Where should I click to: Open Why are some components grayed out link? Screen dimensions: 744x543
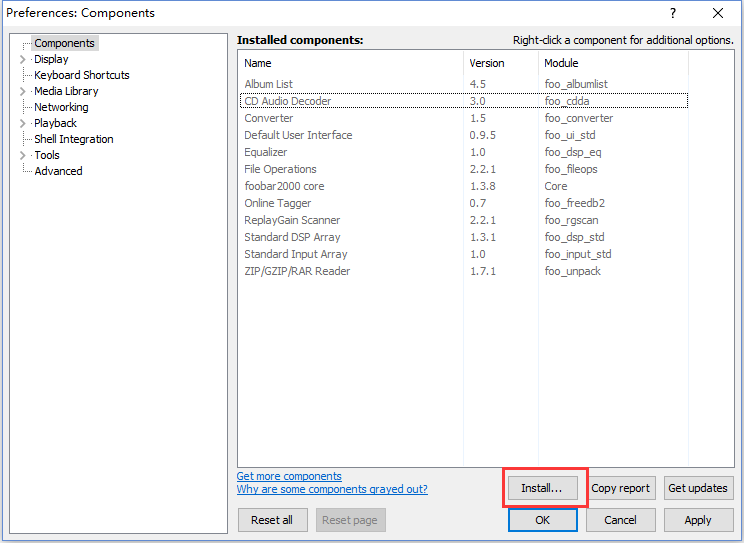point(332,489)
